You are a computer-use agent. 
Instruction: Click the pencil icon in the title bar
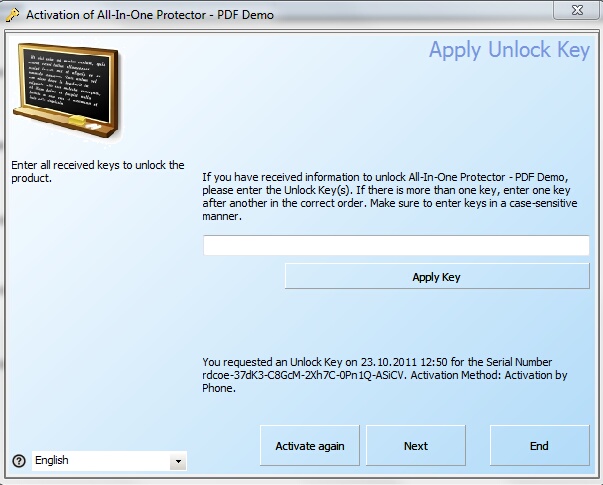coord(12,15)
